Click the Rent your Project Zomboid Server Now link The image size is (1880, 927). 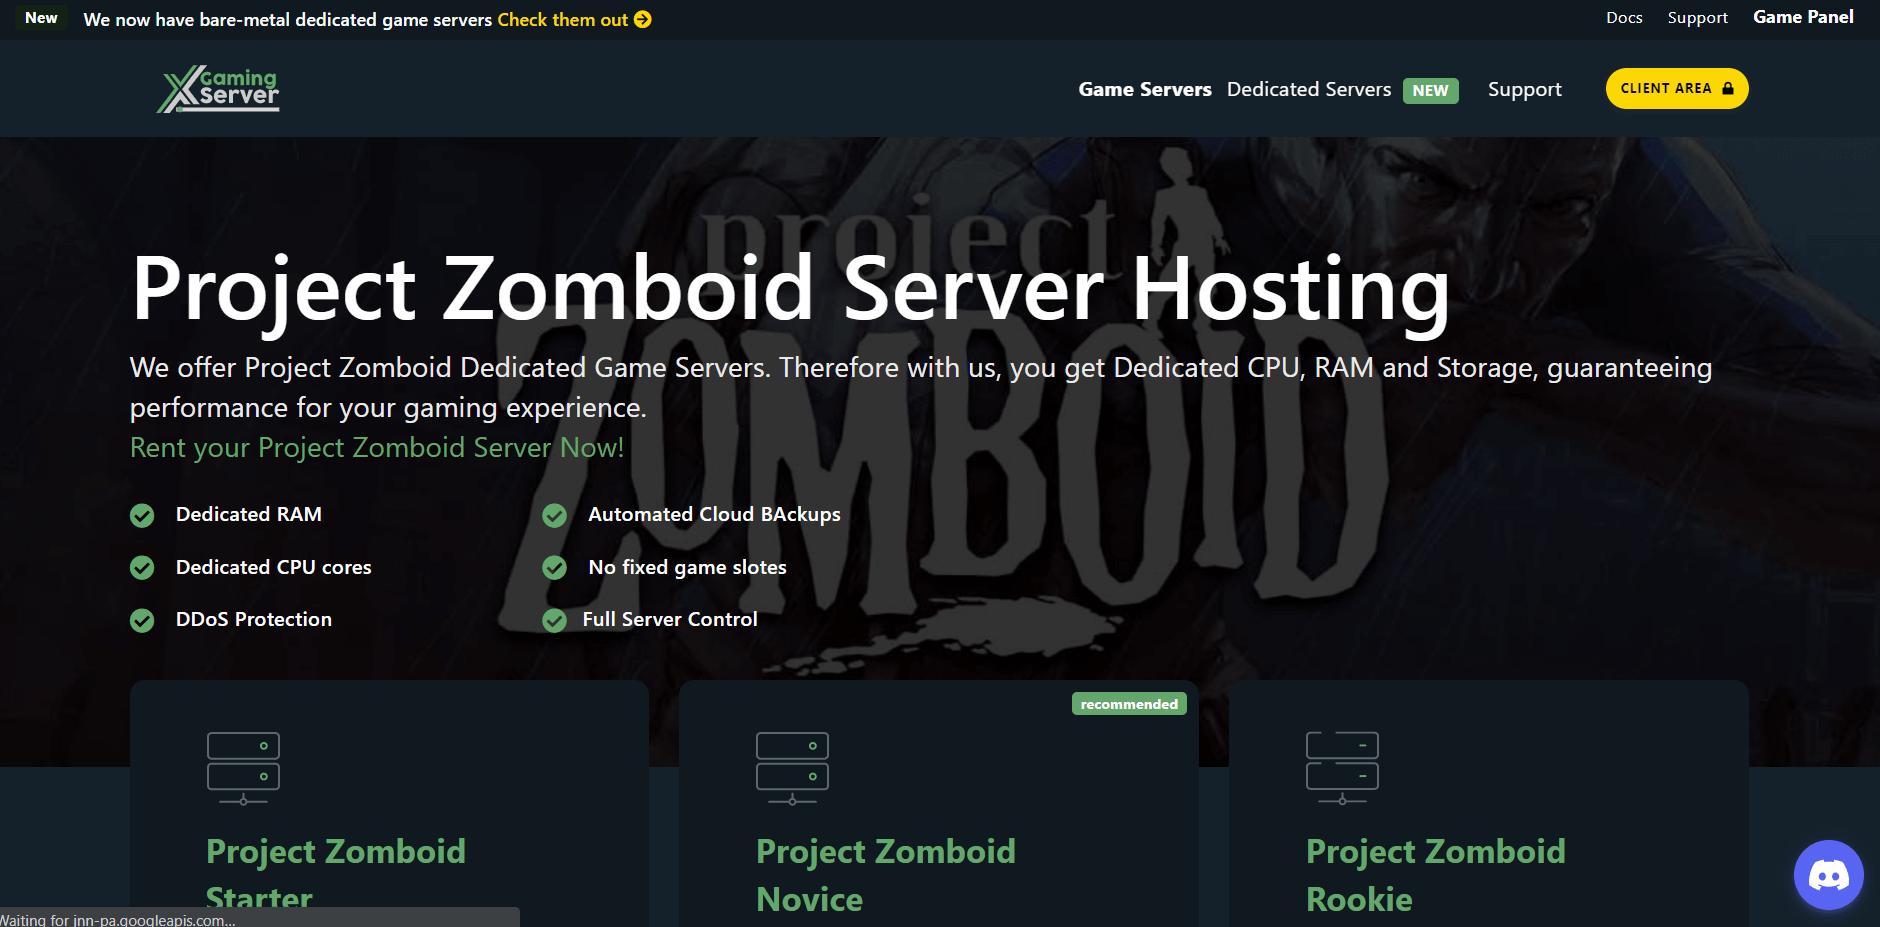coord(376,447)
